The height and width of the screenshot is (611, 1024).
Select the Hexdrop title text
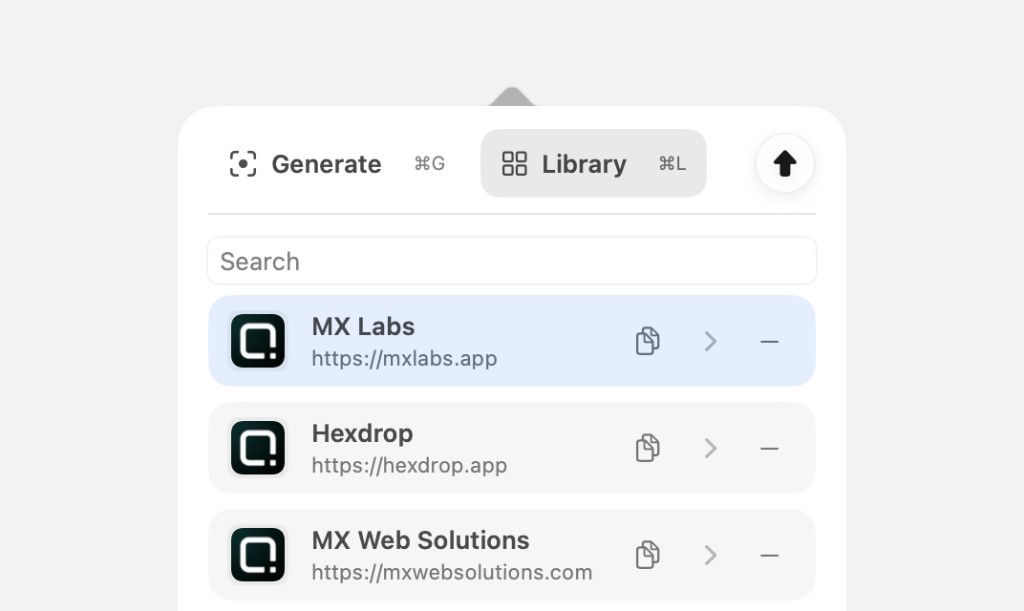[x=362, y=433]
